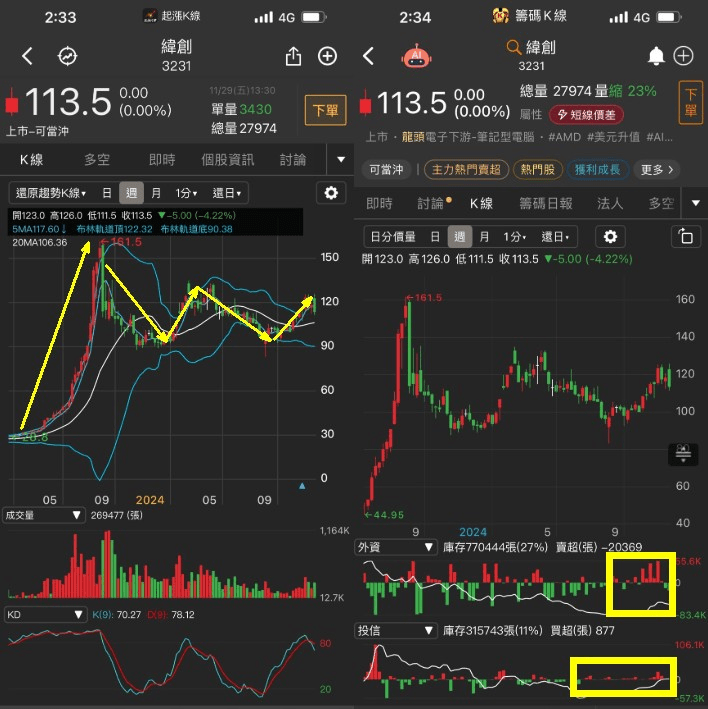Viewport: 708px width, 709px height.
Task: Select 日 period in left chart
Action: click(107, 193)
